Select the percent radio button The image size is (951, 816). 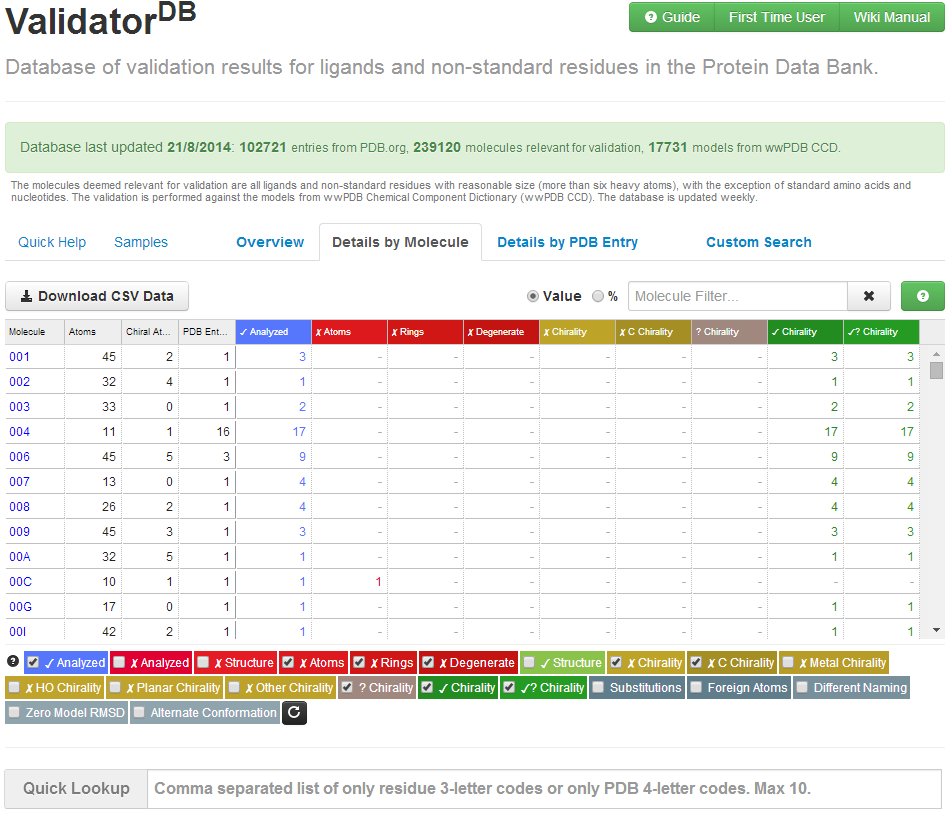(x=598, y=296)
